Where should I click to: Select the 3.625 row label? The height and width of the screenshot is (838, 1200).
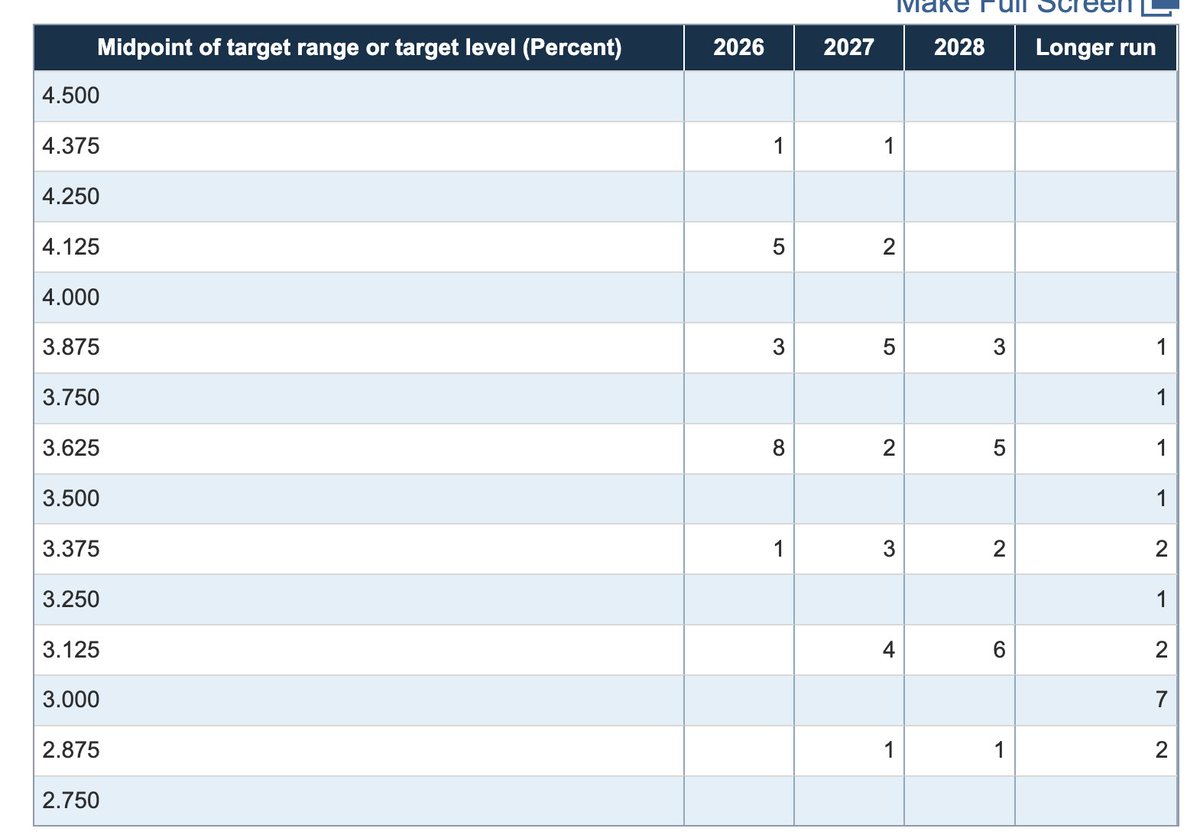(71, 449)
